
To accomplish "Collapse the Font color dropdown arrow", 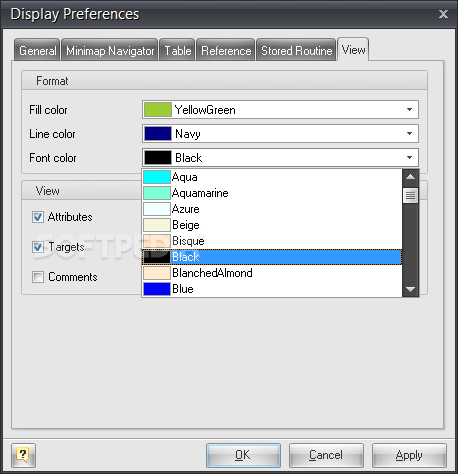I will (x=409, y=158).
